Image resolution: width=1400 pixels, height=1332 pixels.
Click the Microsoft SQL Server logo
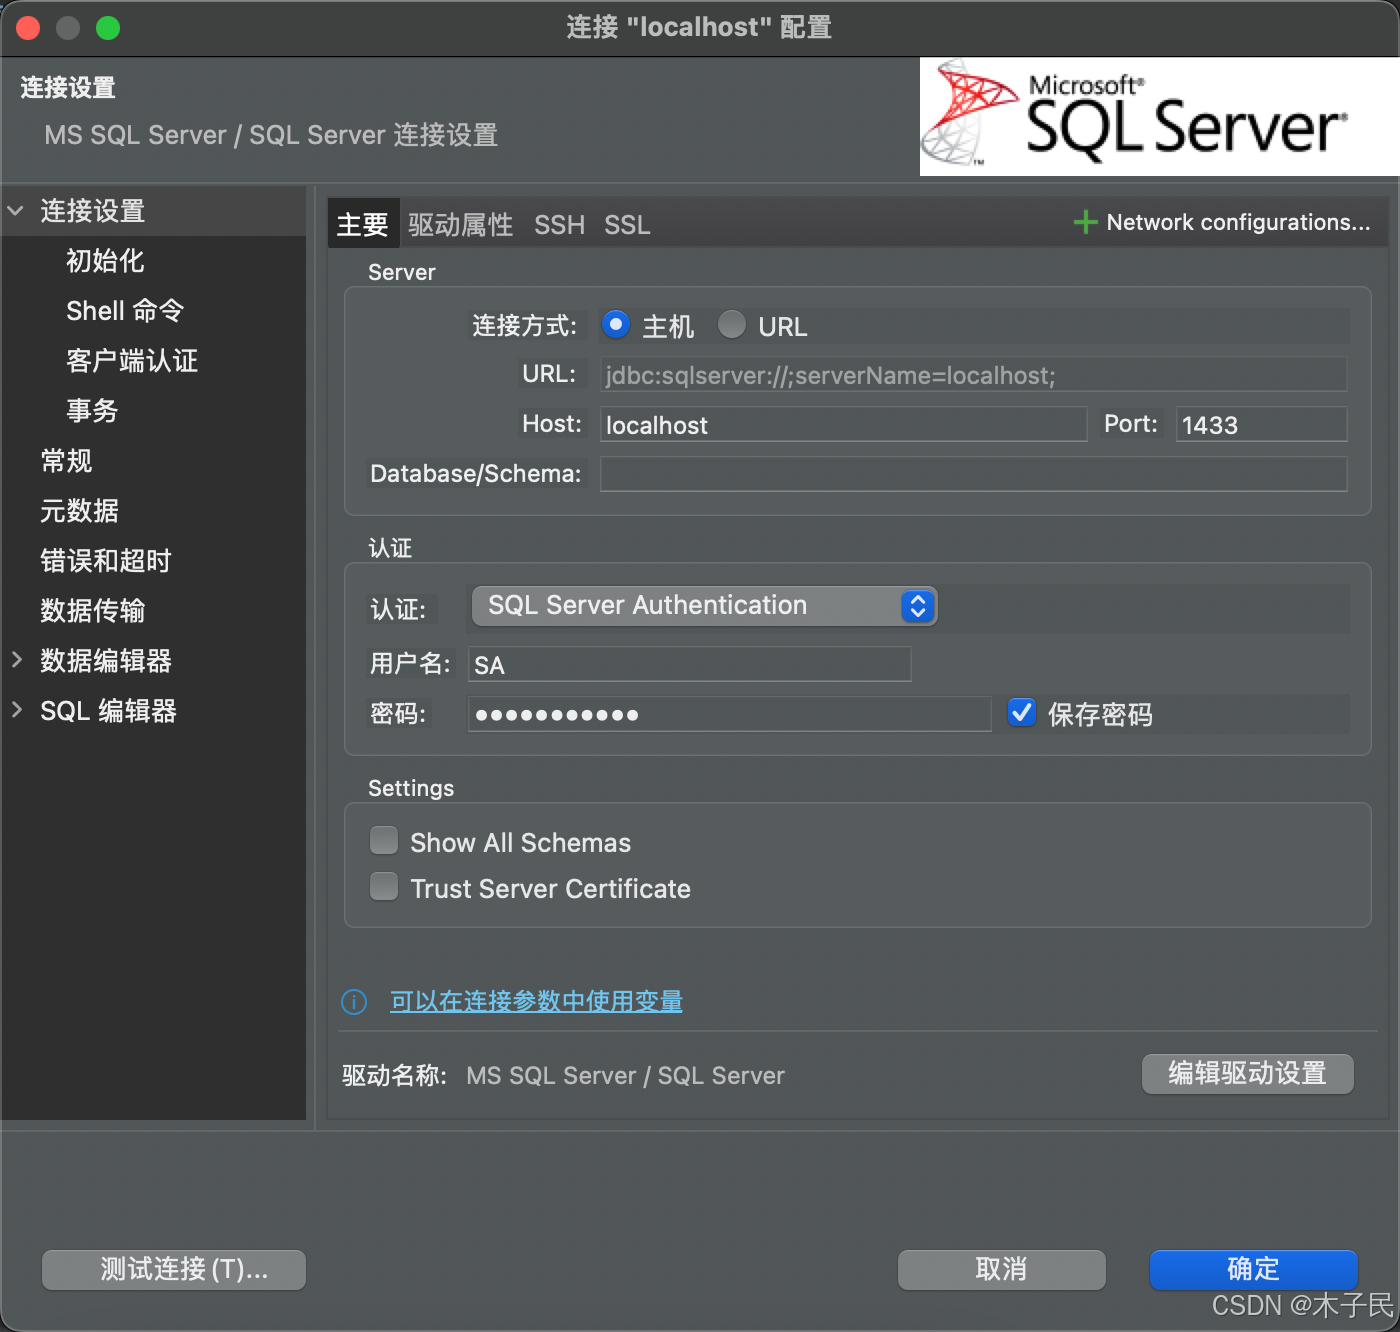1160,117
